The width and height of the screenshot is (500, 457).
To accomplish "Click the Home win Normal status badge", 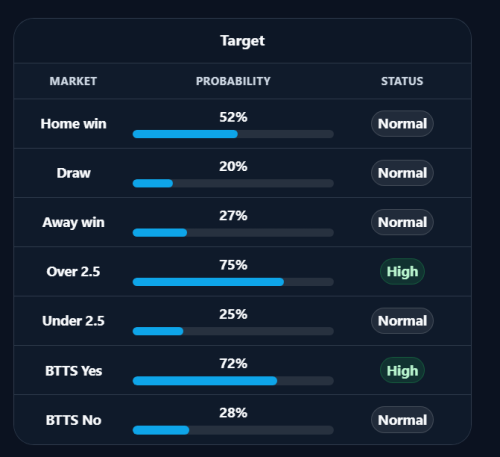I will point(402,124).
